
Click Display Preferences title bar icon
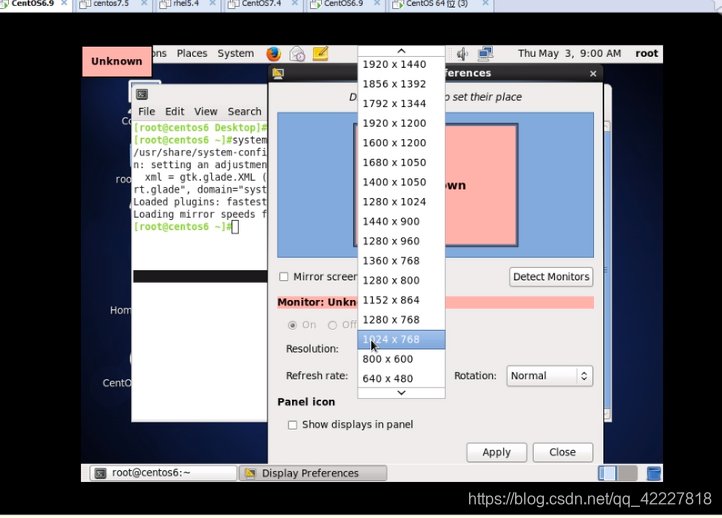tap(278, 73)
